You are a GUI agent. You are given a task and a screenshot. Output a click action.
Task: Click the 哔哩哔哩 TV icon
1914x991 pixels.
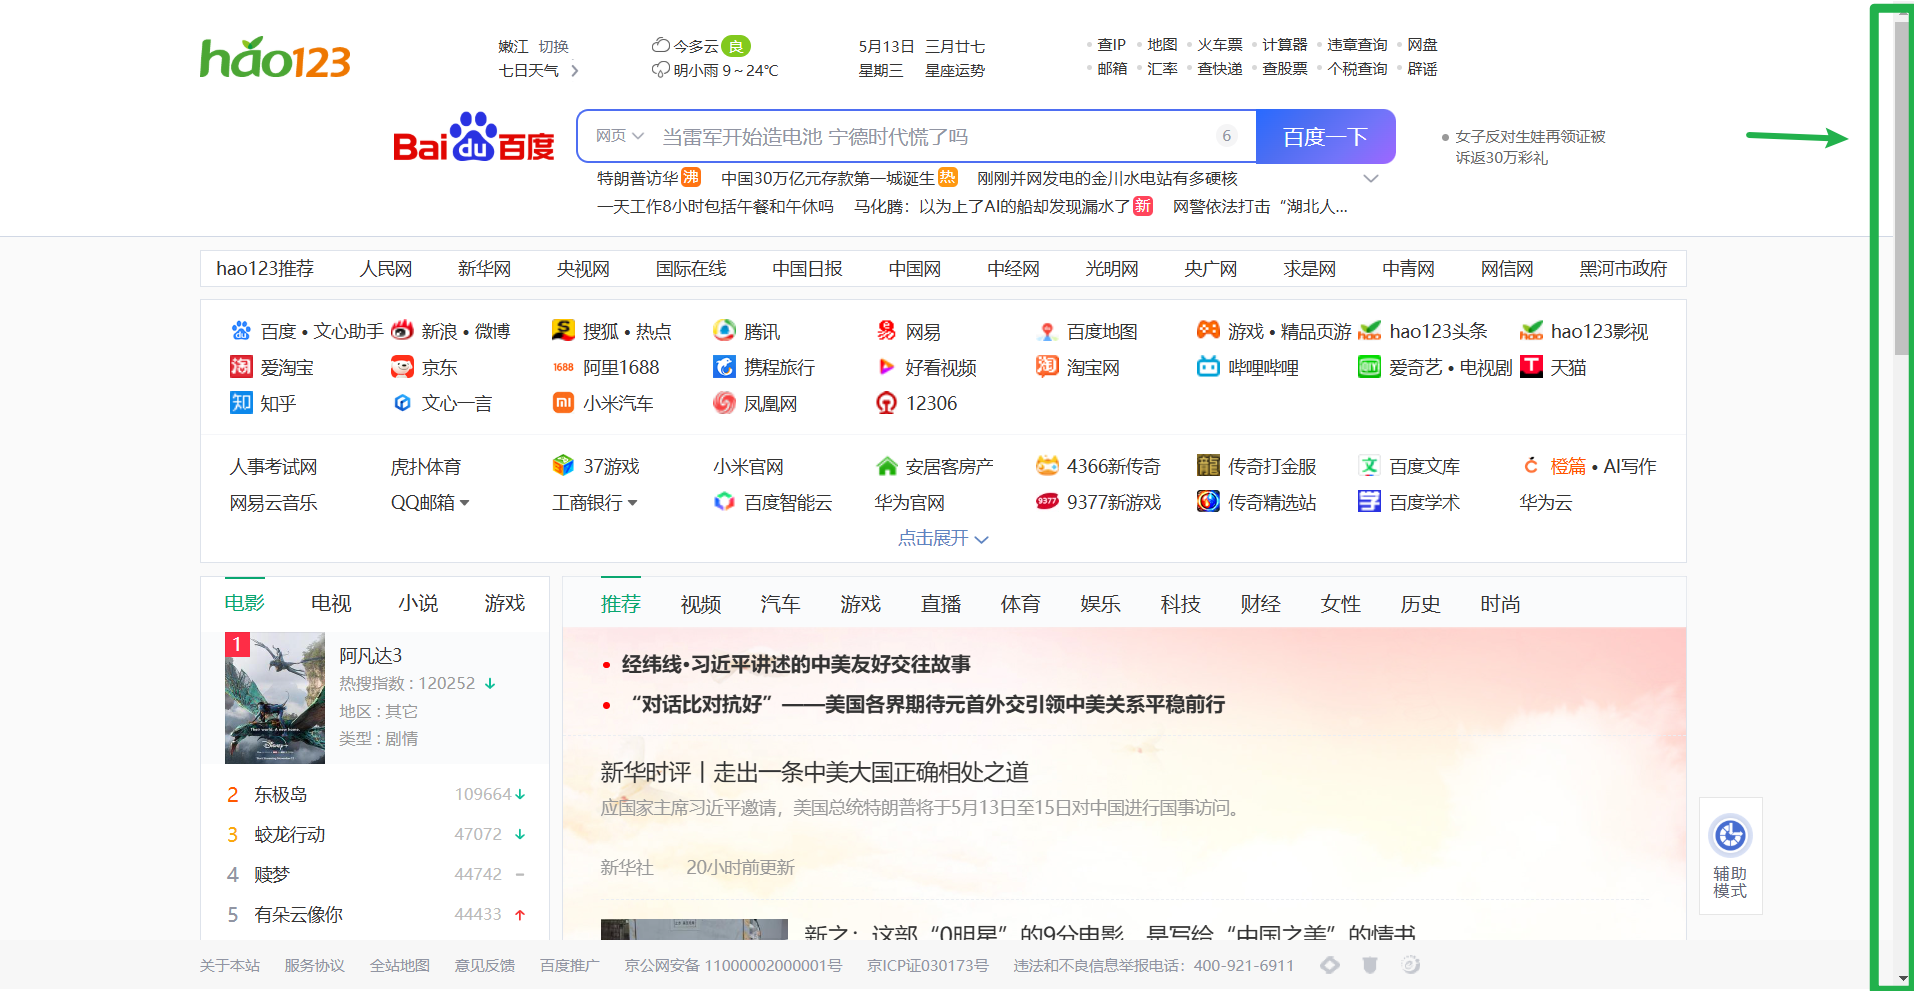[1208, 366]
